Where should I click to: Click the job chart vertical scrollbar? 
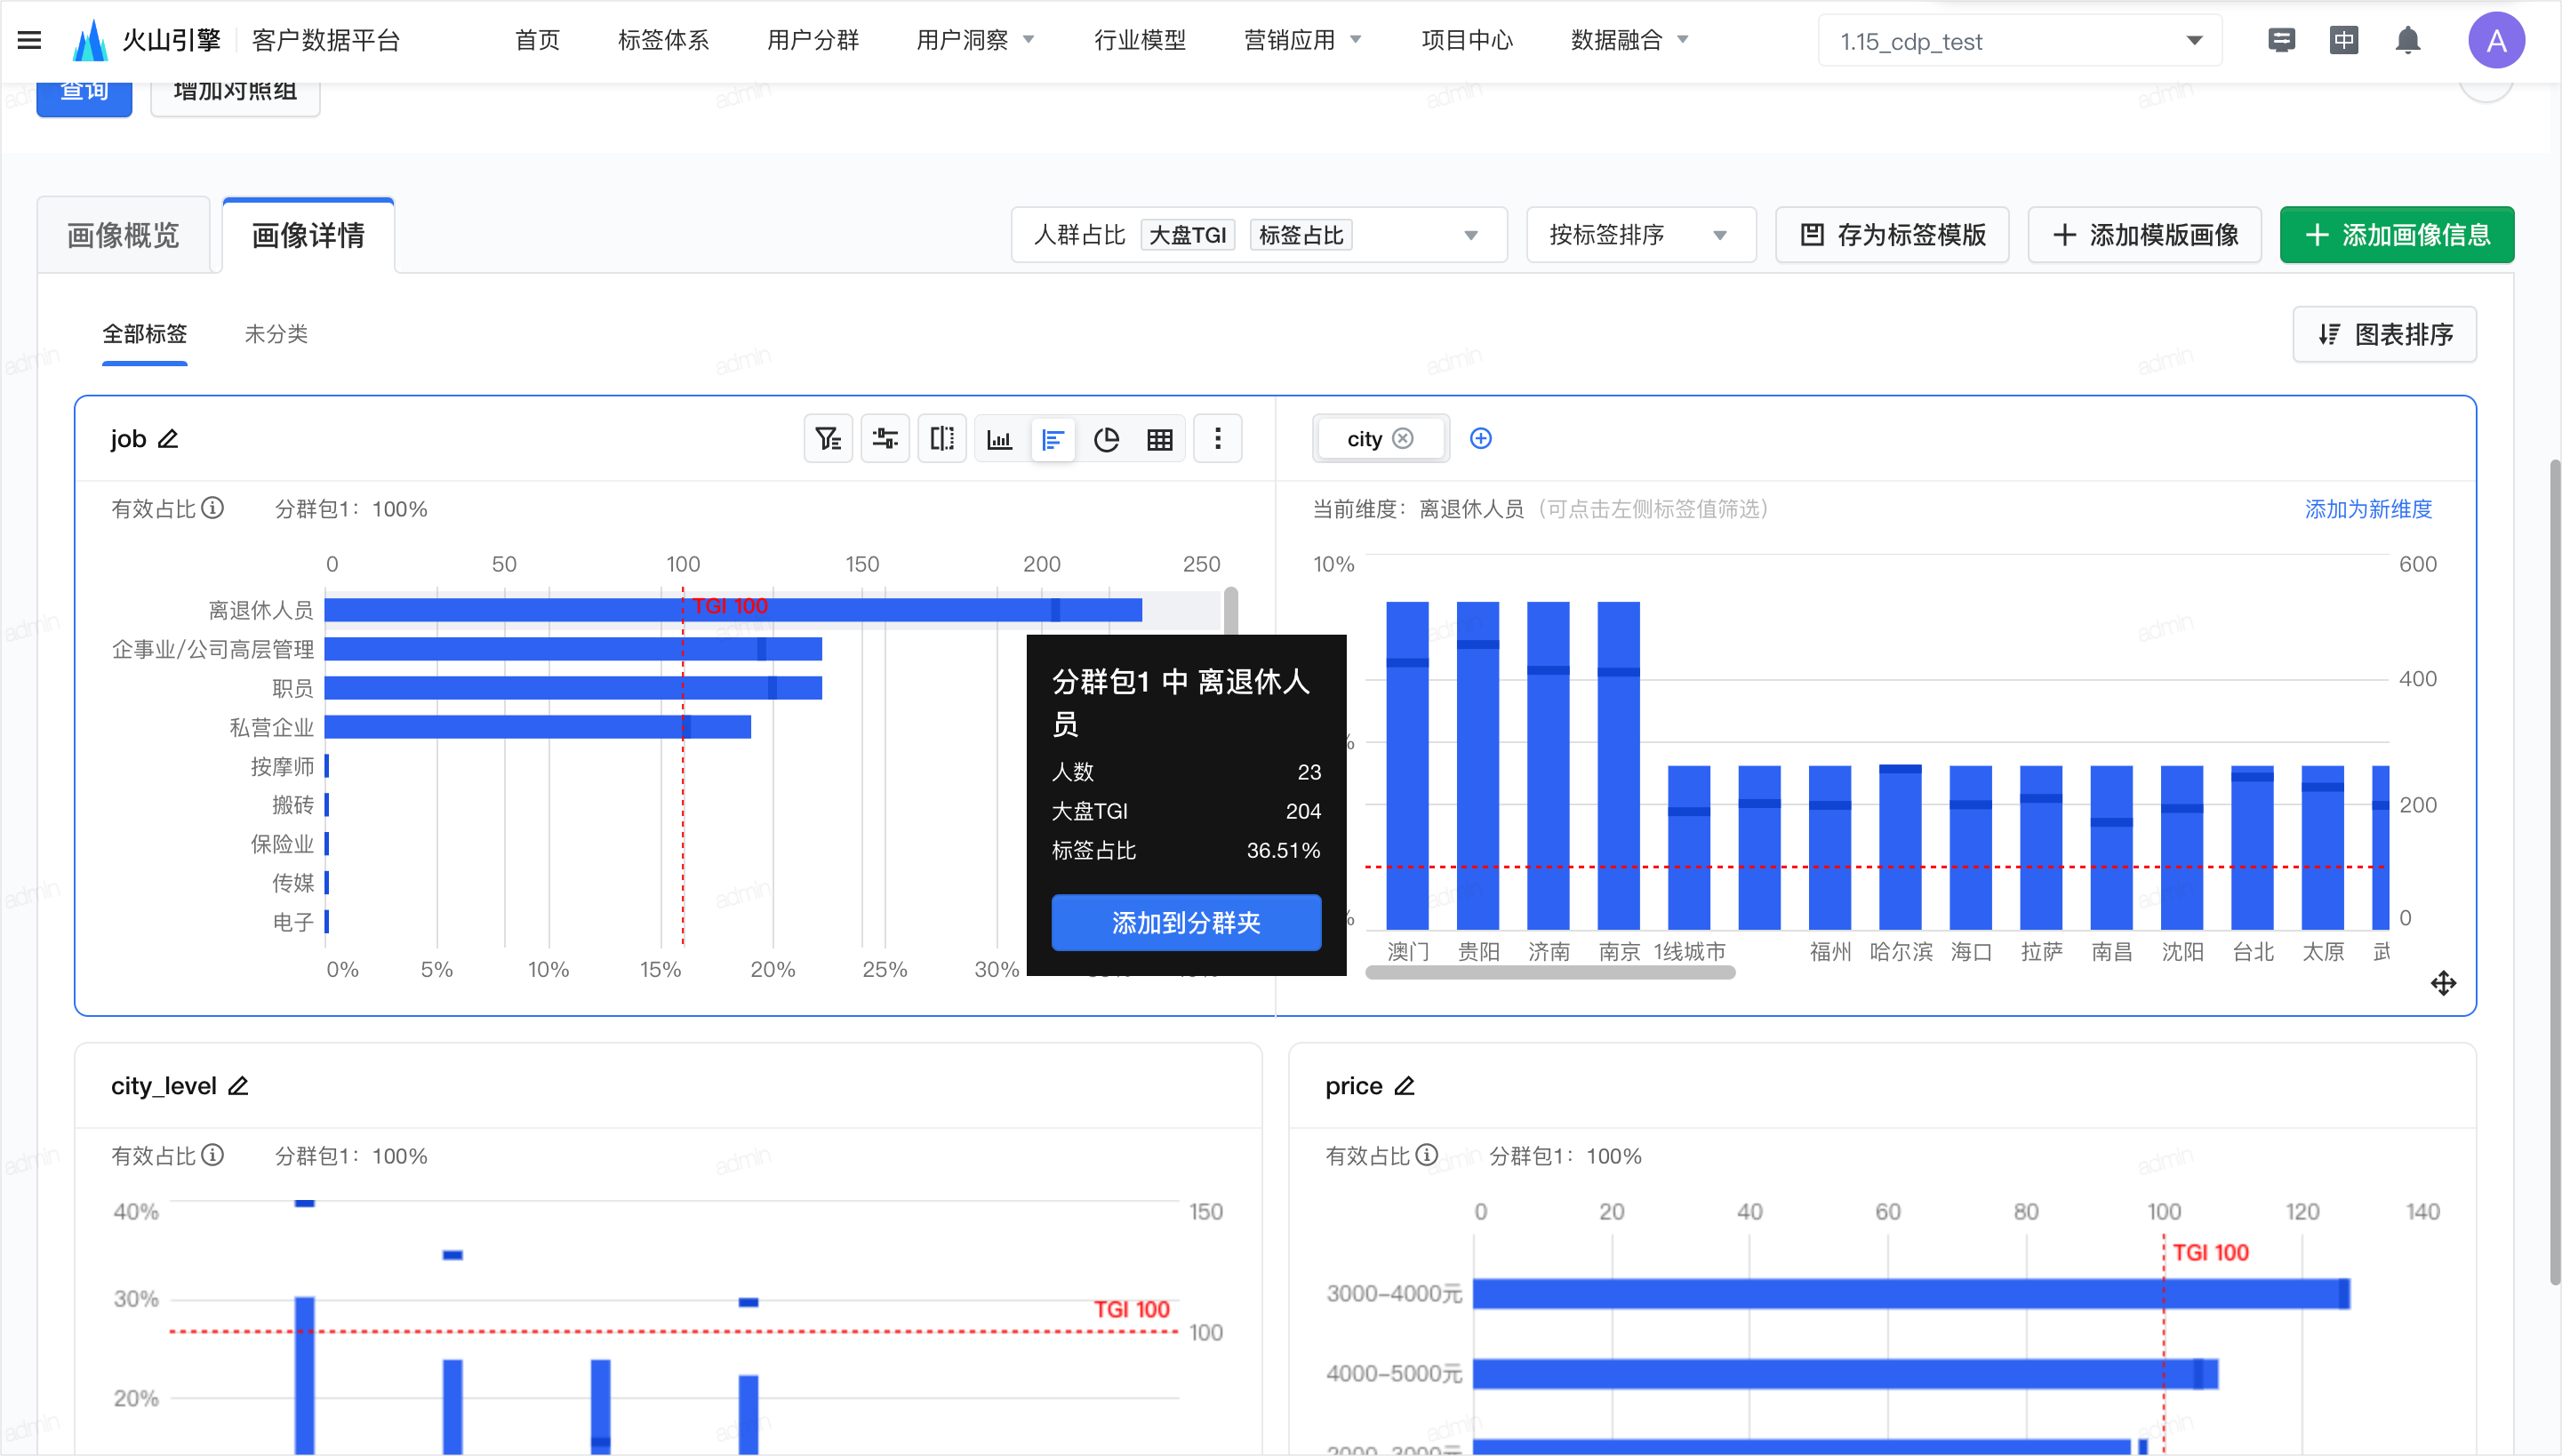[1230, 611]
